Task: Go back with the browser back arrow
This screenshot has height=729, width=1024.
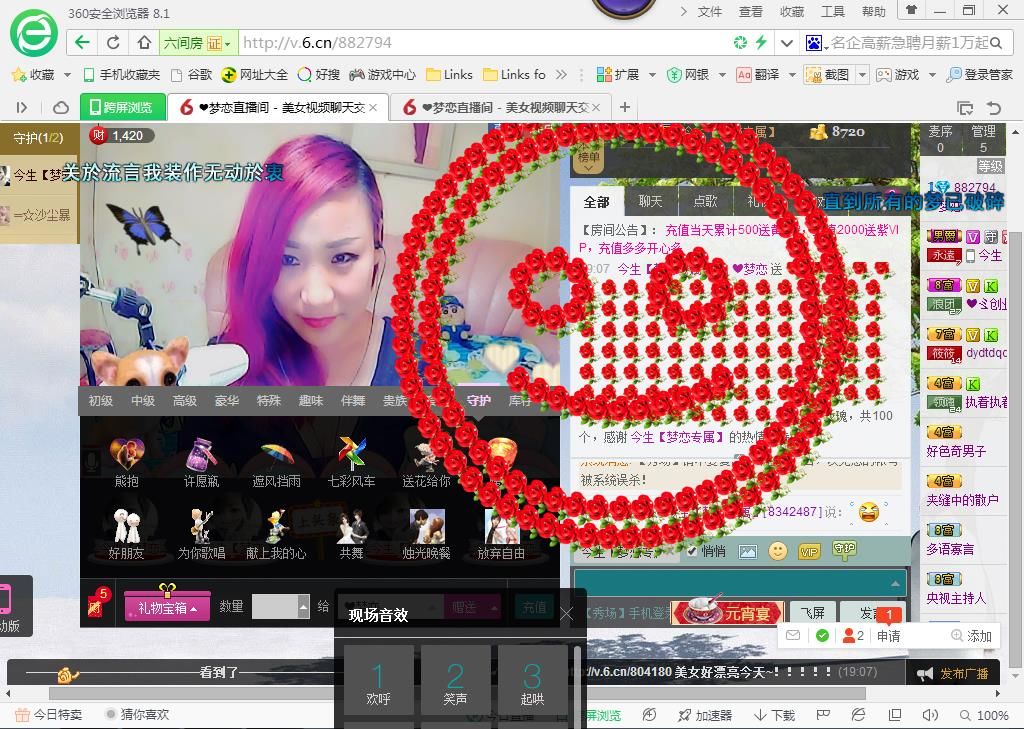Action: (82, 43)
